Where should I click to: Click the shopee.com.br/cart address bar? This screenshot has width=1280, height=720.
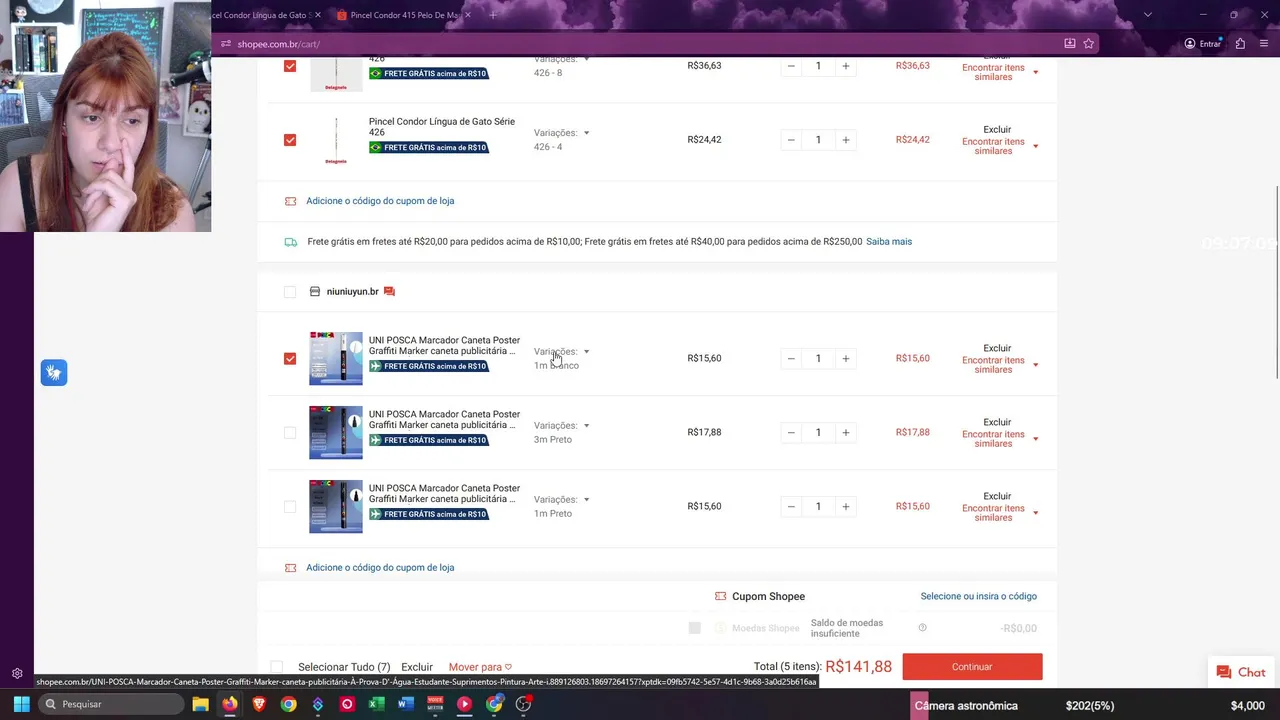[x=640, y=44]
